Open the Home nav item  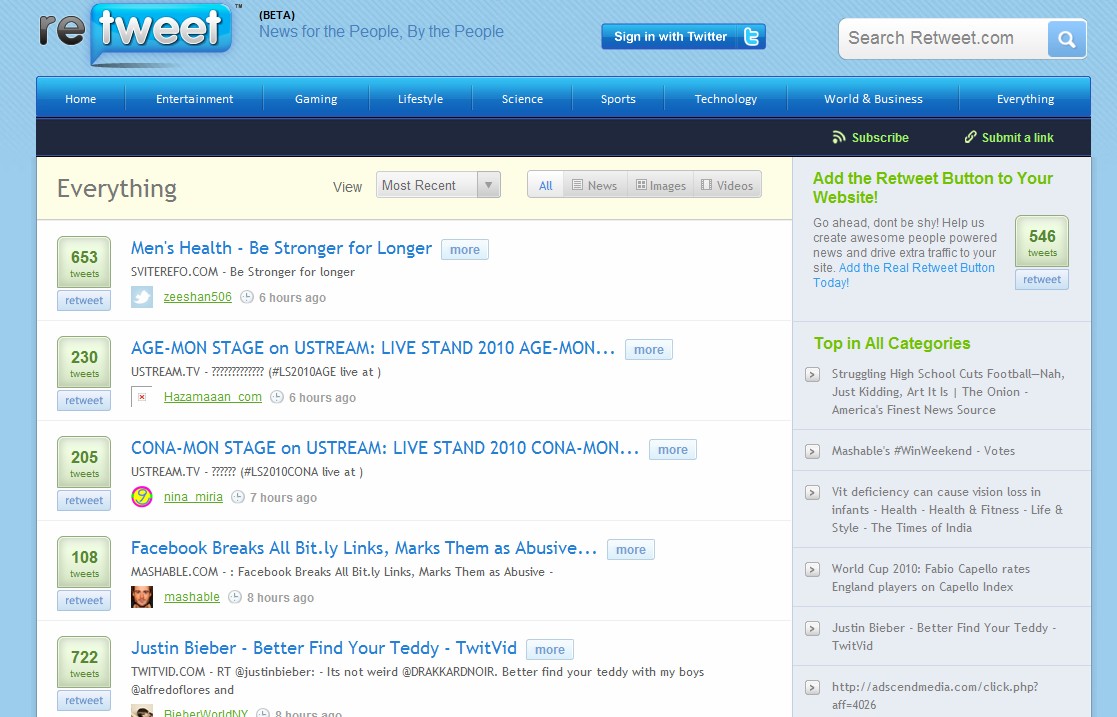80,98
